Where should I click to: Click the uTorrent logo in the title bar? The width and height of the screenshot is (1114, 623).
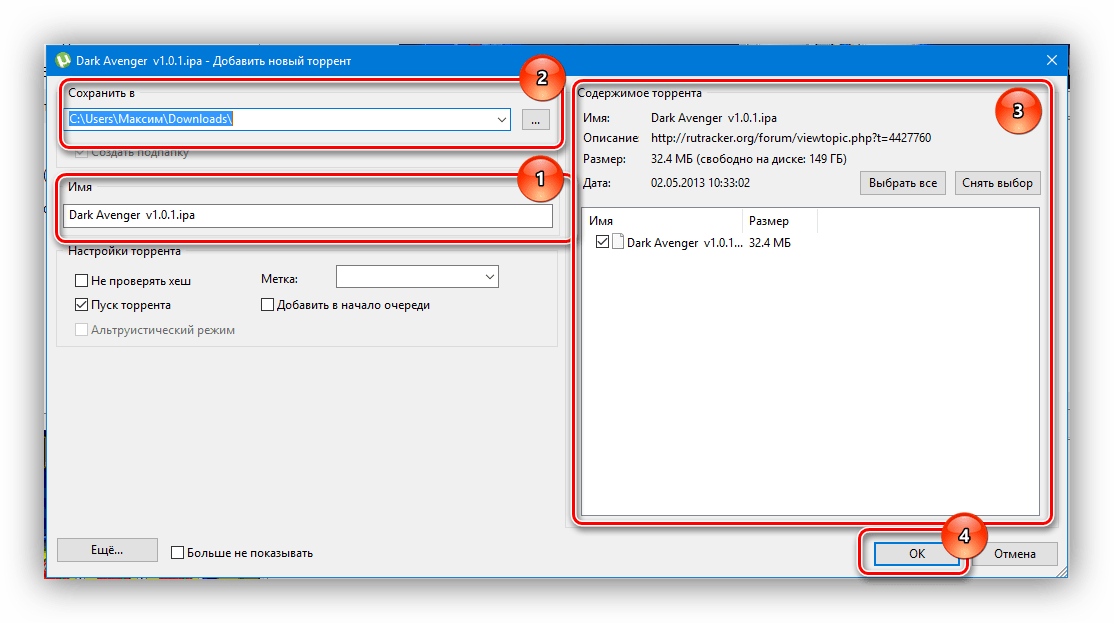point(63,60)
